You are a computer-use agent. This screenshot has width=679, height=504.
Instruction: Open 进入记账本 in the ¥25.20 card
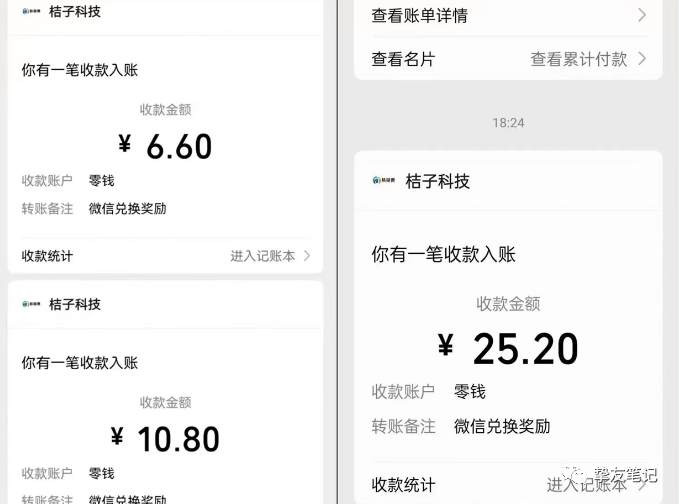point(586,485)
